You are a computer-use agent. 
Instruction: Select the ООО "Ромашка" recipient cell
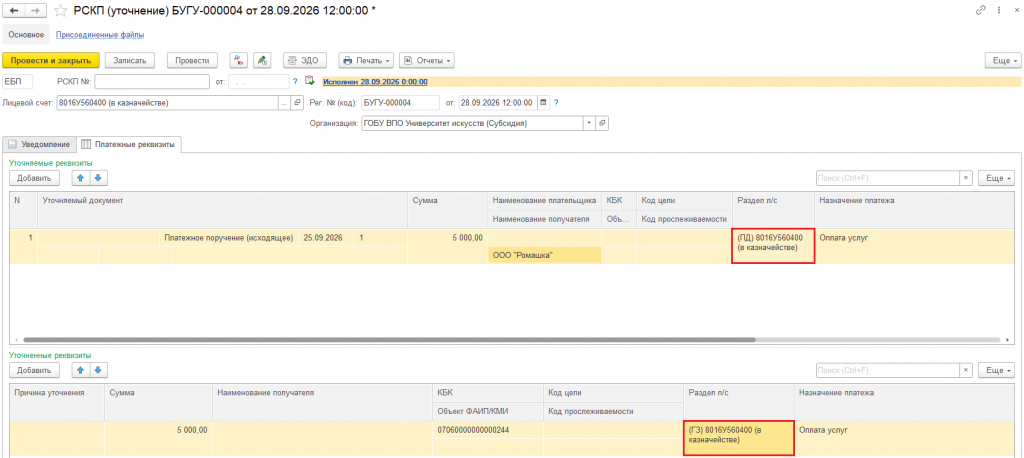(x=544, y=255)
